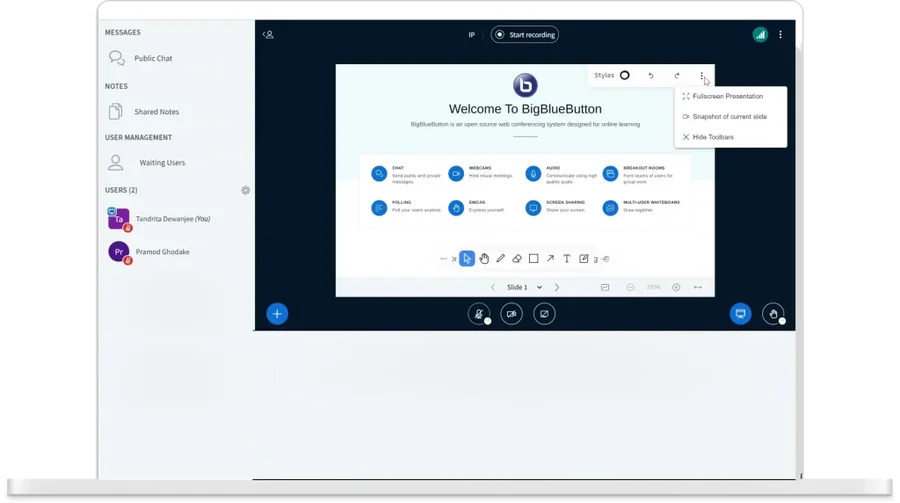Choose Snapshot of current slide

pyautogui.click(x=730, y=117)
